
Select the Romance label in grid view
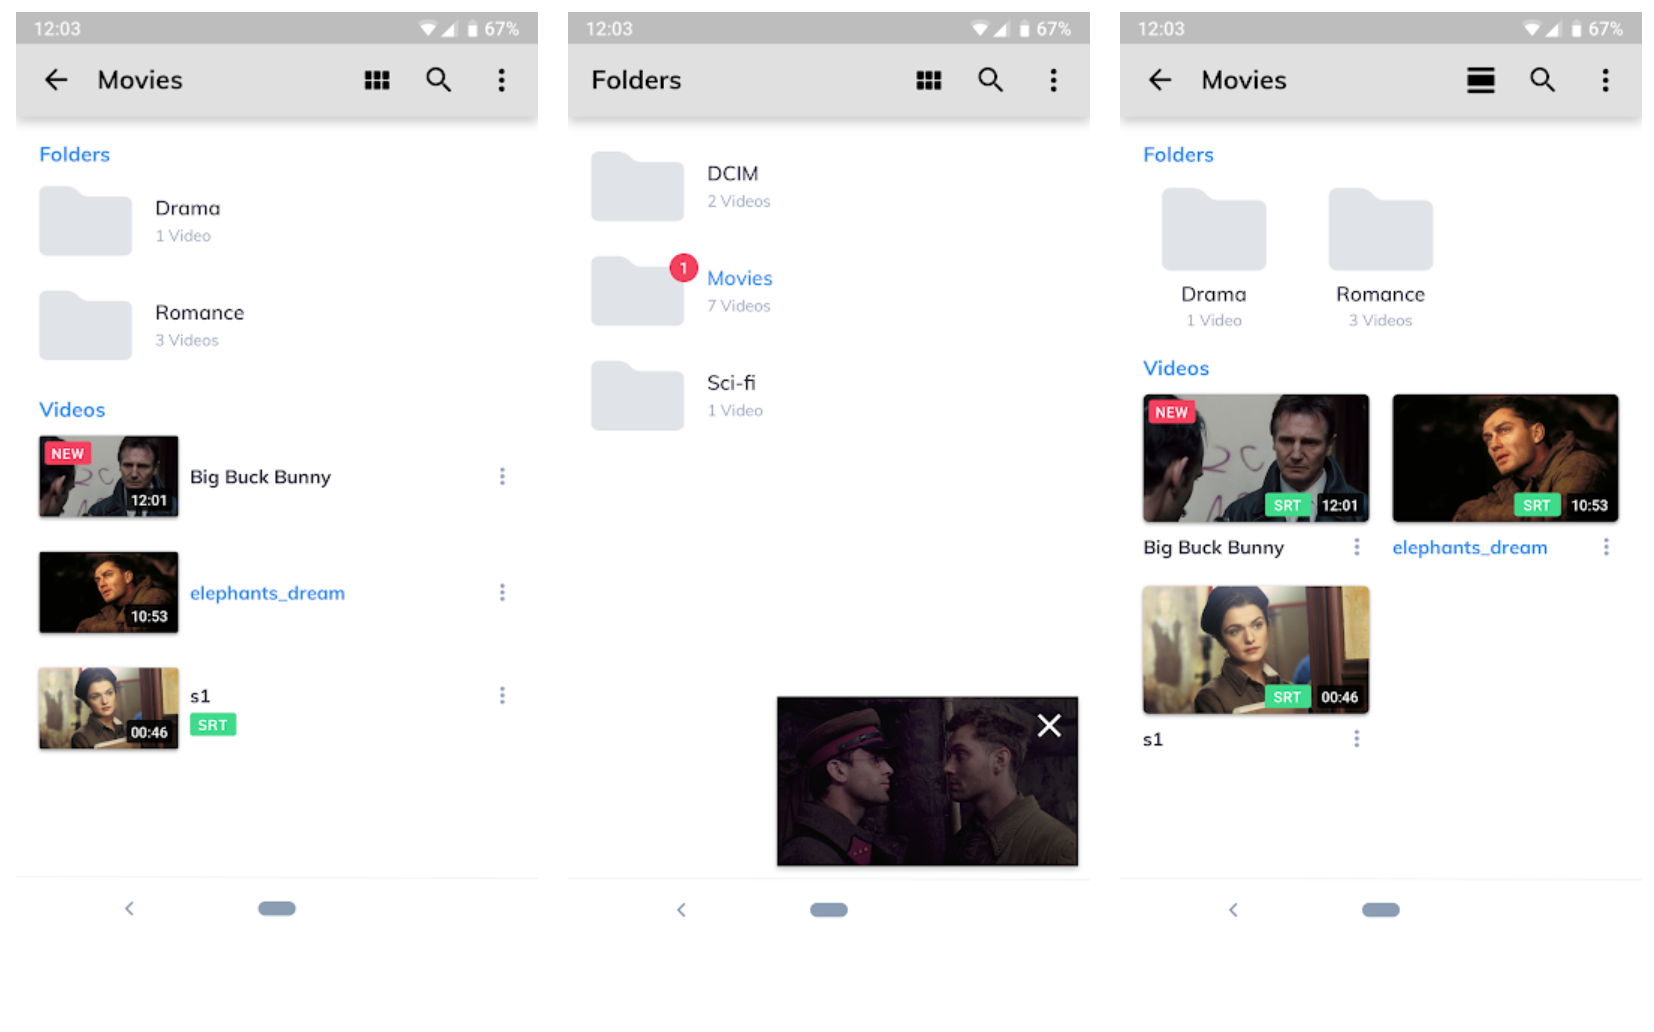(1381, 294)
